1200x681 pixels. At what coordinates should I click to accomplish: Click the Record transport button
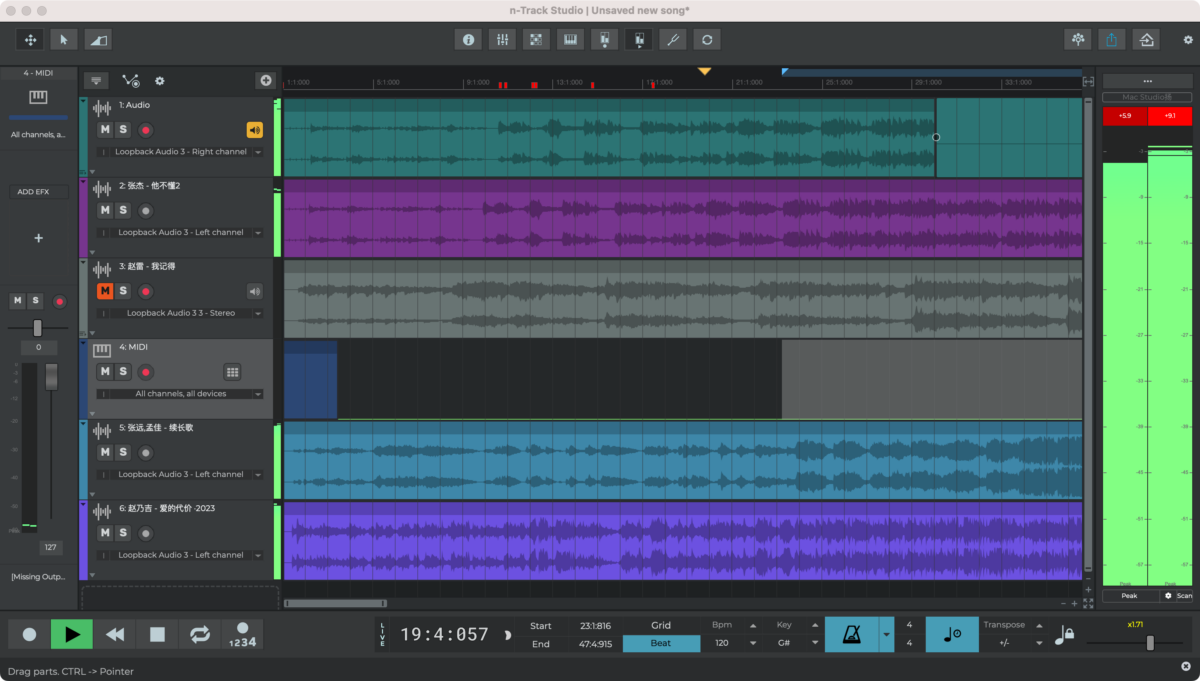29,635
